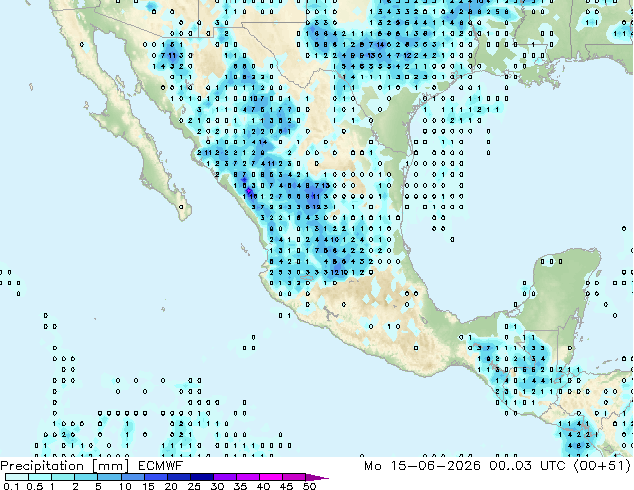This screenshot has width=634, height=490.
Task: Select the 2–5 mm legend color box
Action: [86, 477]
